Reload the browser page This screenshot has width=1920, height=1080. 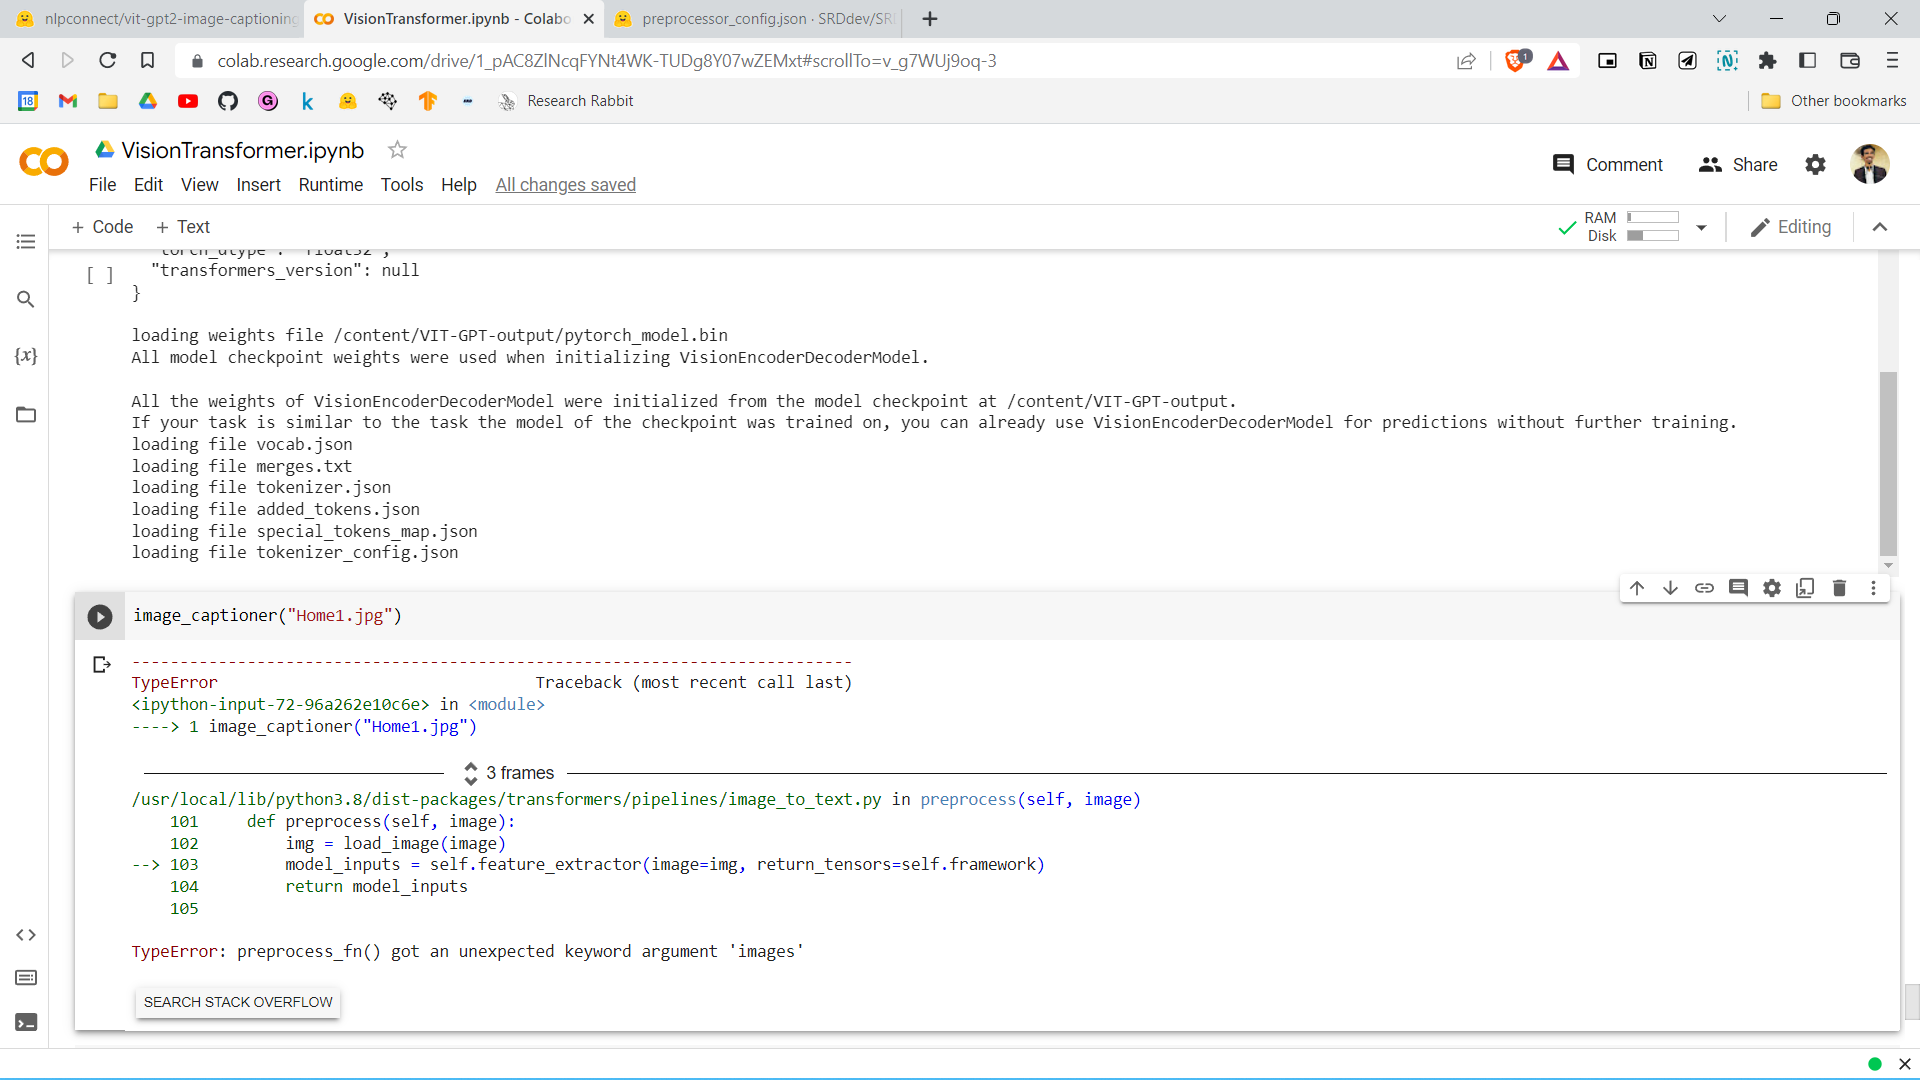[107, 61]
